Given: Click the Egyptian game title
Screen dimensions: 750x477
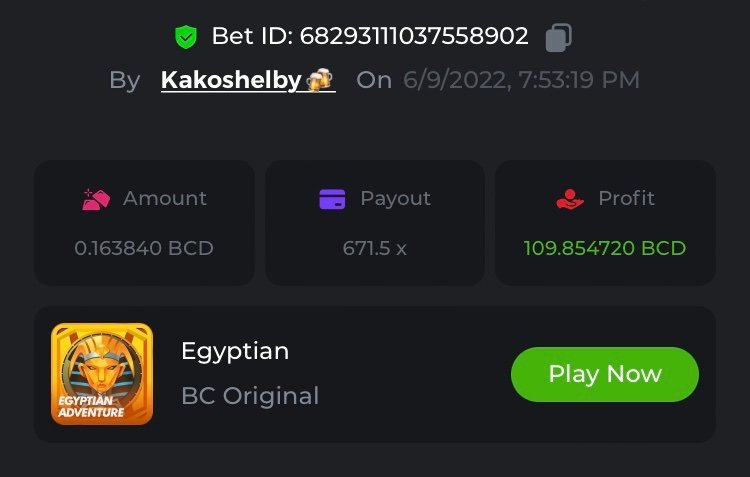Looking at the screenshot, I should [235, 351].
